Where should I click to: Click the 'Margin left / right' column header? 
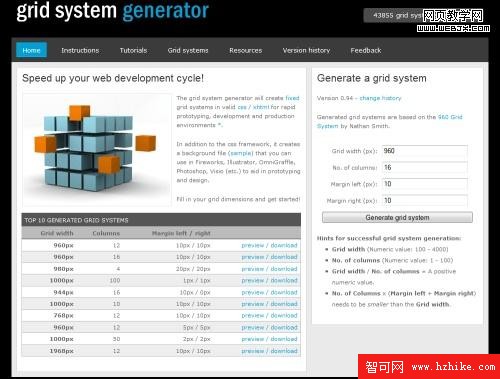pos(181,233)
